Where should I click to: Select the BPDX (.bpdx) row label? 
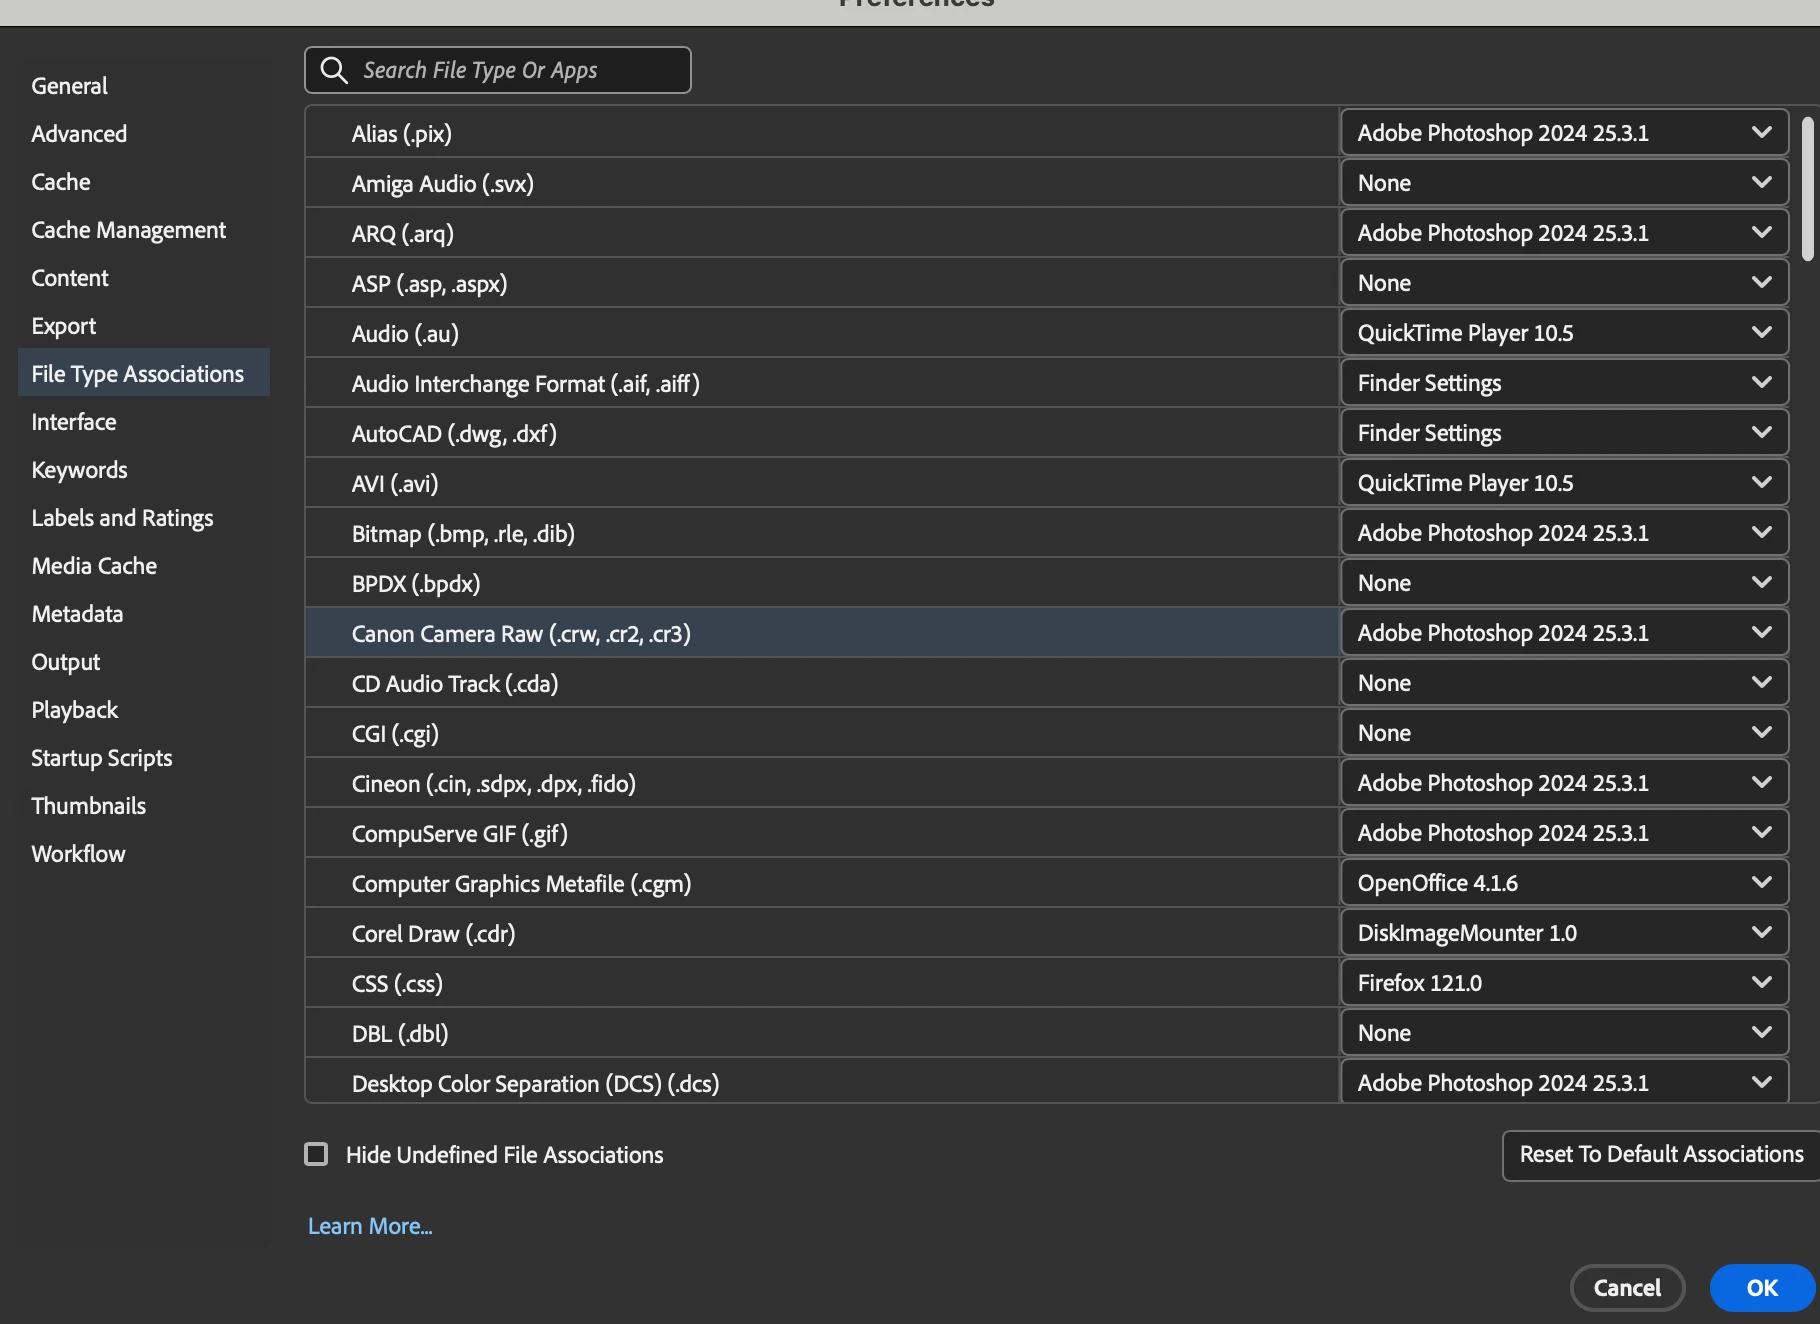click(416, 584)
